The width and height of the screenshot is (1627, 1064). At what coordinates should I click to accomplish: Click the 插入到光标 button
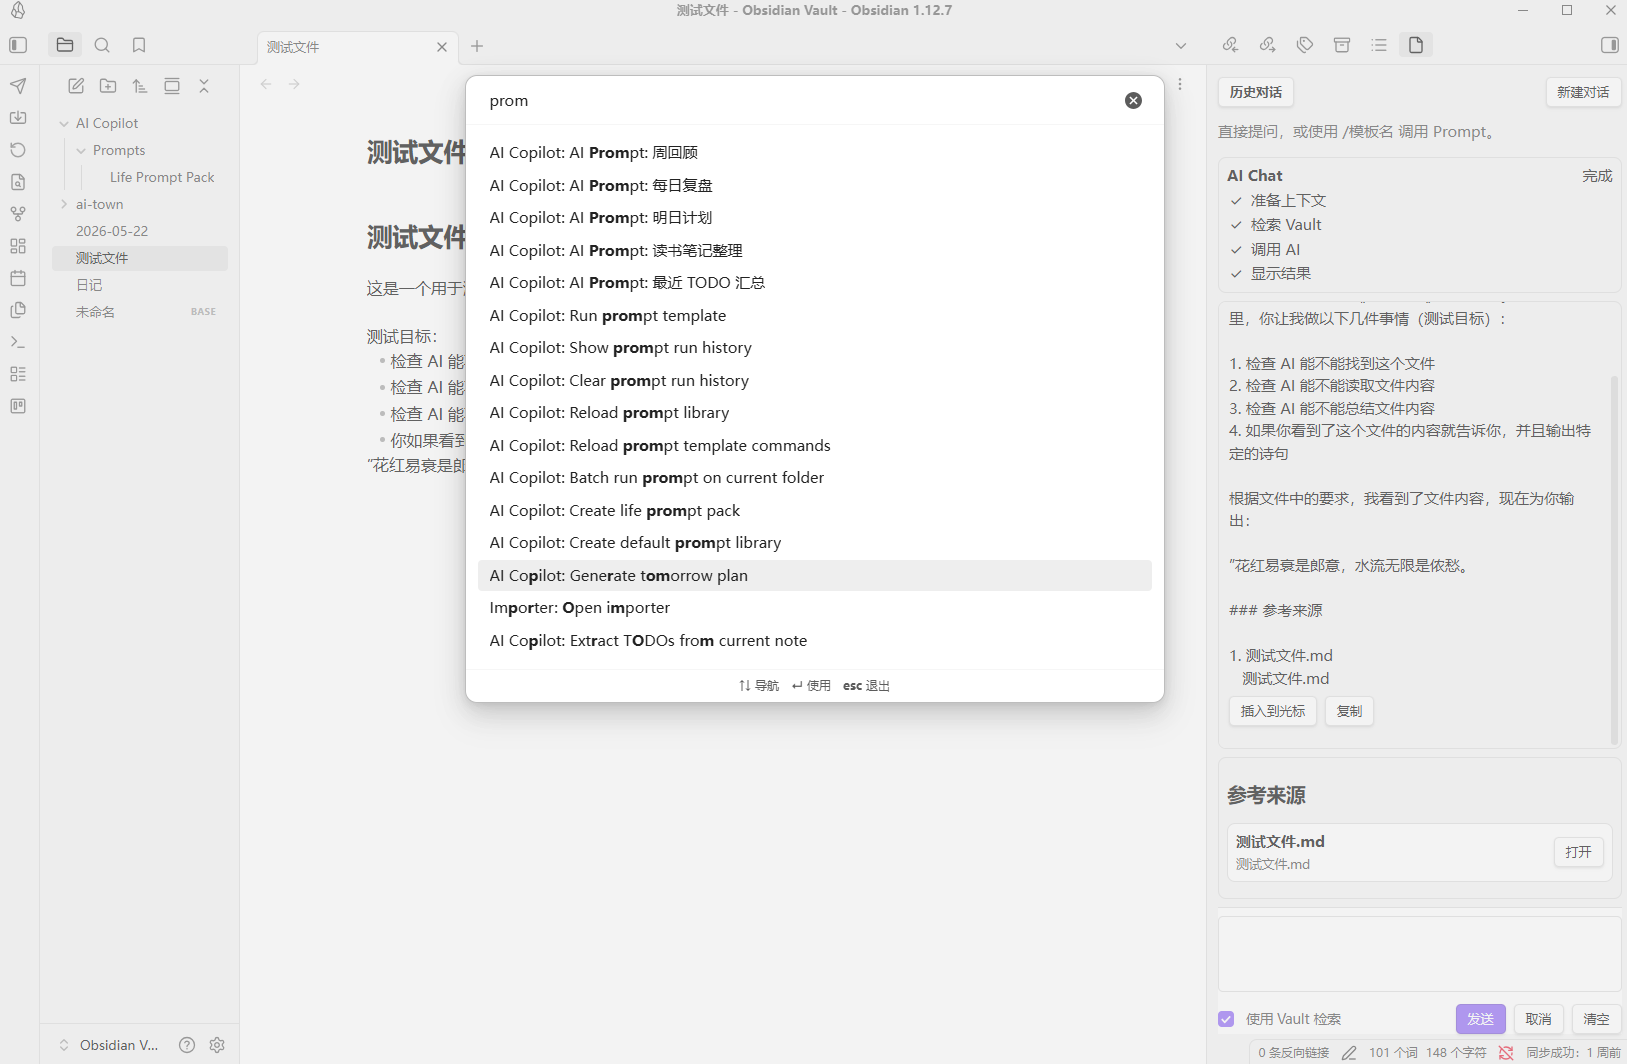point(1272,711)
